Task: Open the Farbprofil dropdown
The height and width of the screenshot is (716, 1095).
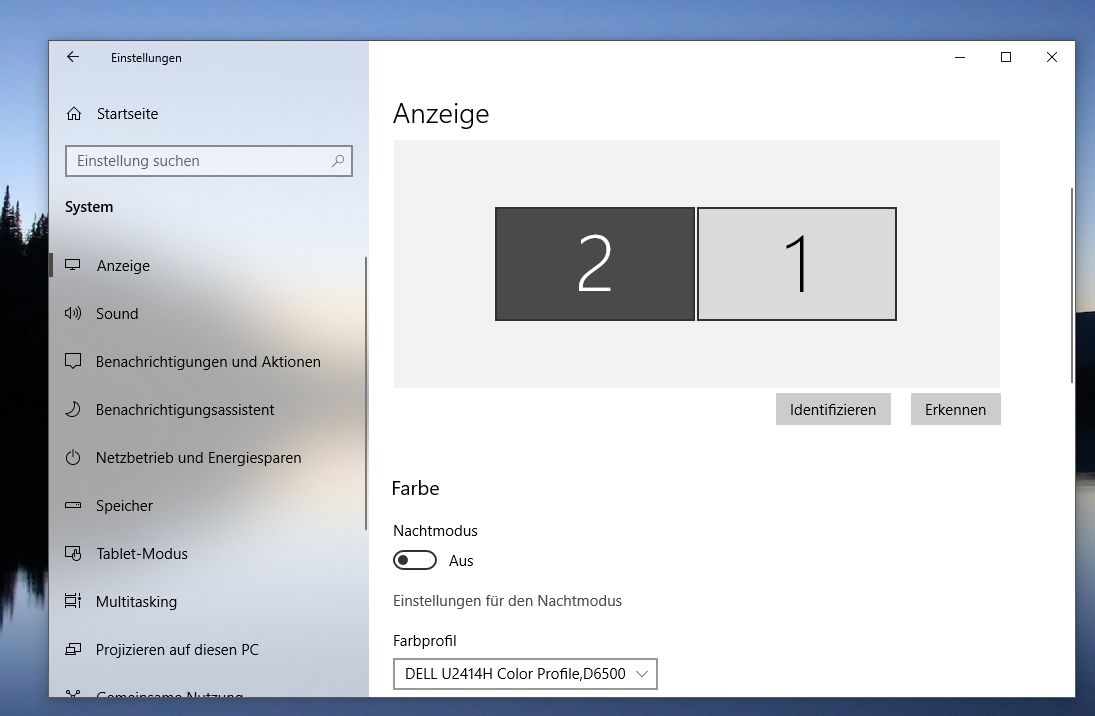Action: [x=525, y=673]
